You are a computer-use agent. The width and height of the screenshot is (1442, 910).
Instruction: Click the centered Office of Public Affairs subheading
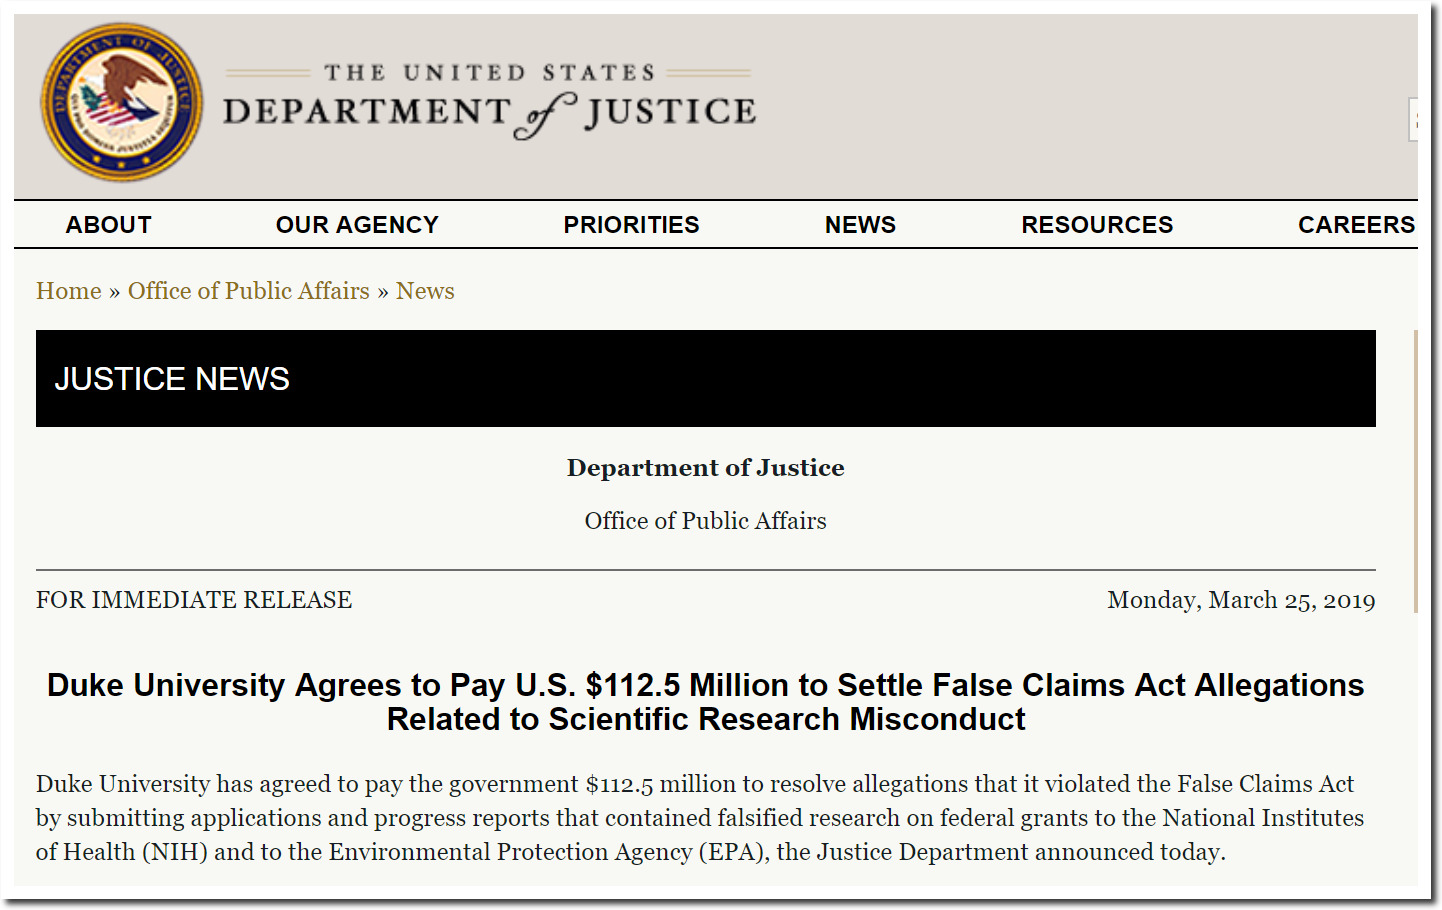[706, 521]
